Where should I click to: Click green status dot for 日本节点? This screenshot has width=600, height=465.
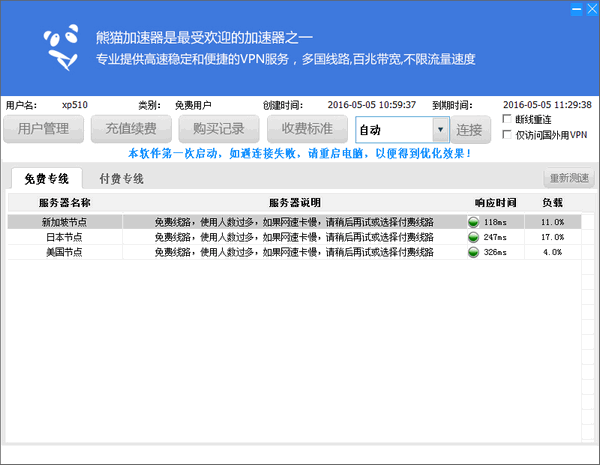(473, 237)
